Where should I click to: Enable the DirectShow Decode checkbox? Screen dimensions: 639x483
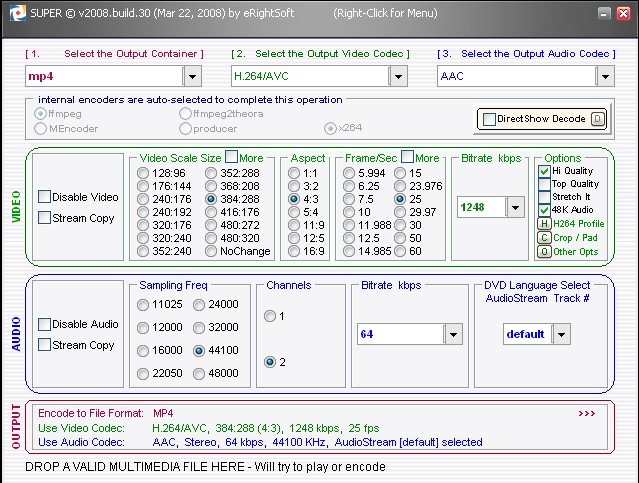(489, 119)
